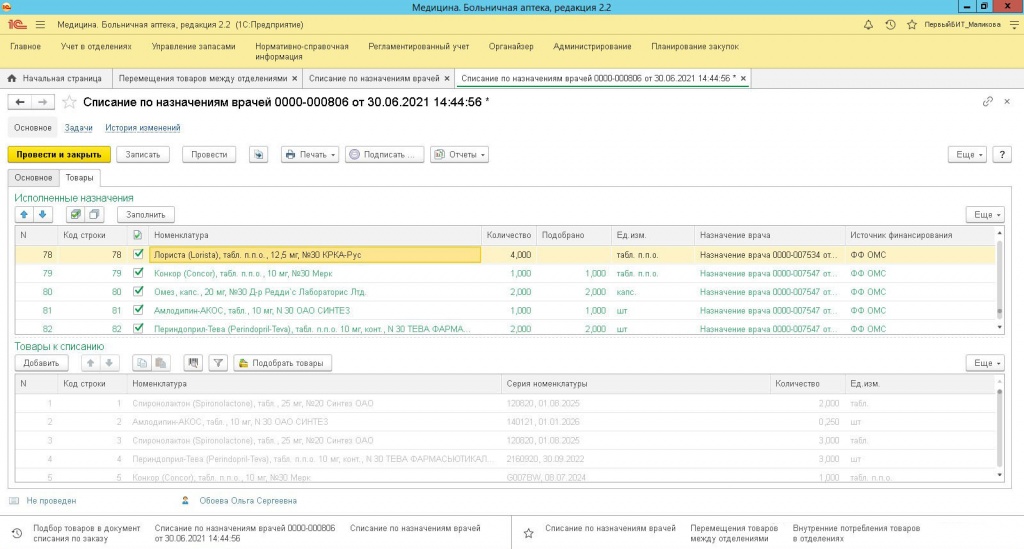Select the Товары form tab
The width and height of the screenshot is (1024, 549).
pos(79,178)
